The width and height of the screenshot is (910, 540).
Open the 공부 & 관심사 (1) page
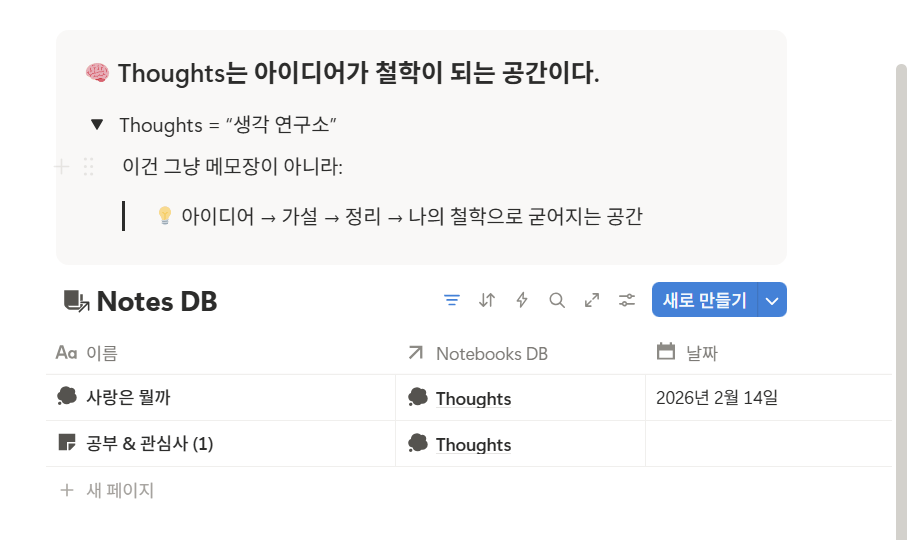[x=149, y=443]
